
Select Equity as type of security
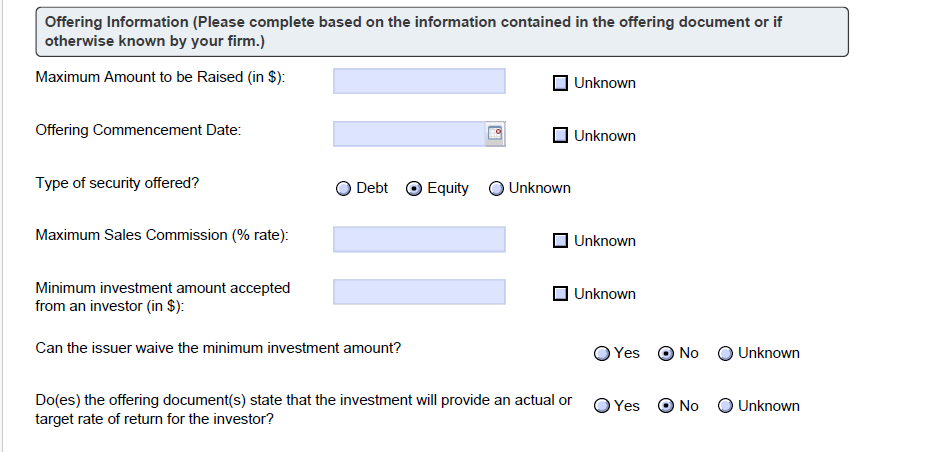[413, 188]
